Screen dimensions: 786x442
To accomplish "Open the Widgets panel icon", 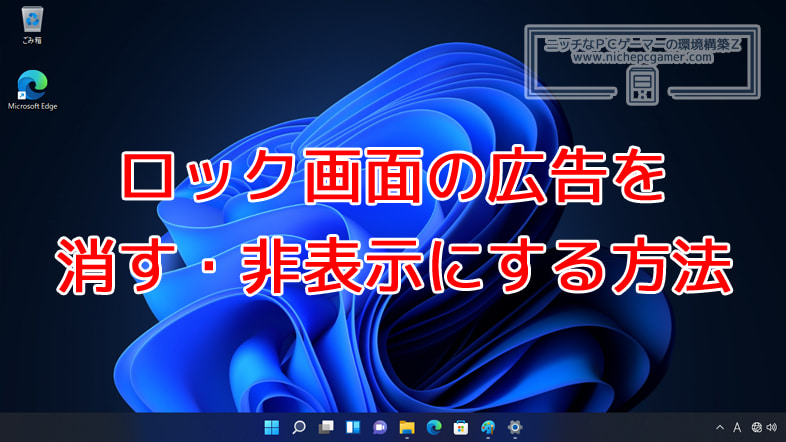I will (x=353, y=427).
